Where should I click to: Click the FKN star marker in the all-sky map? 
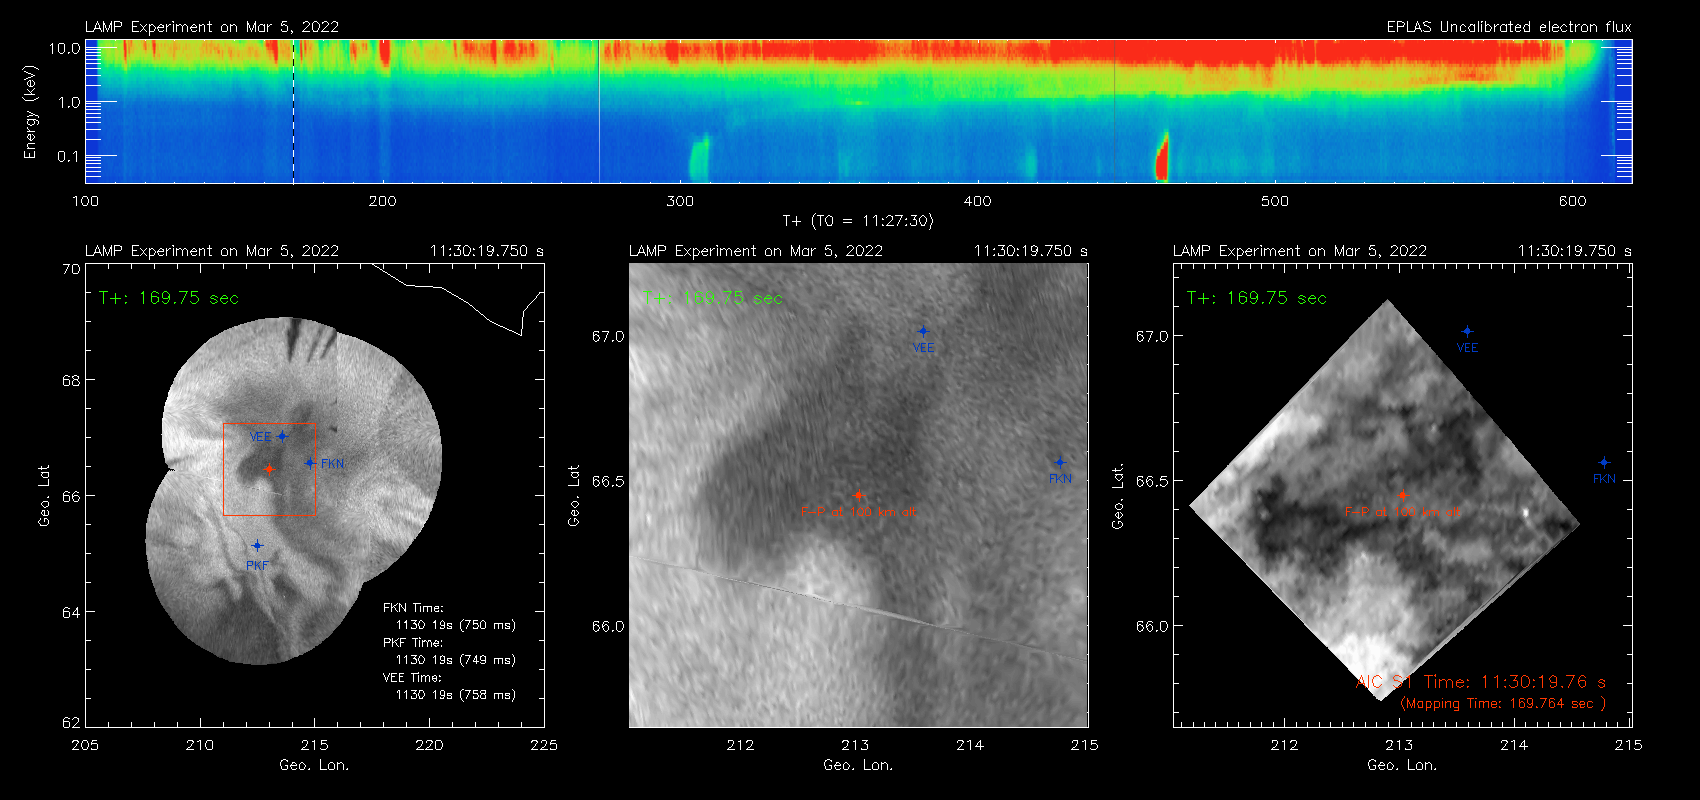click(310, 463)
